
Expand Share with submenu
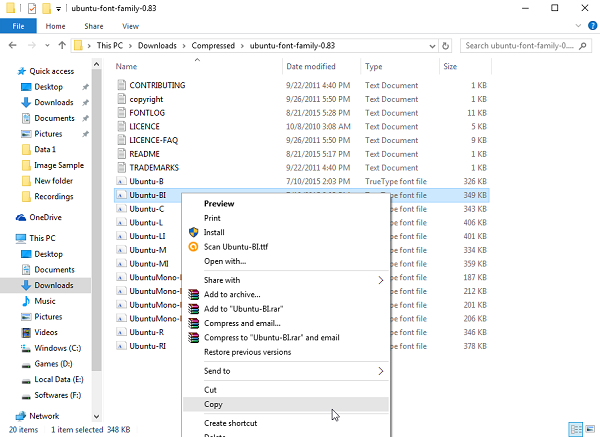(381, 280)
